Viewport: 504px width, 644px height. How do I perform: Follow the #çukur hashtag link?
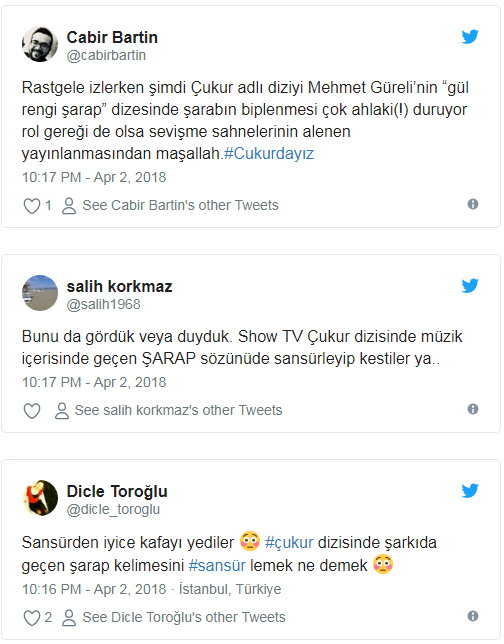[x=289, y=543]
